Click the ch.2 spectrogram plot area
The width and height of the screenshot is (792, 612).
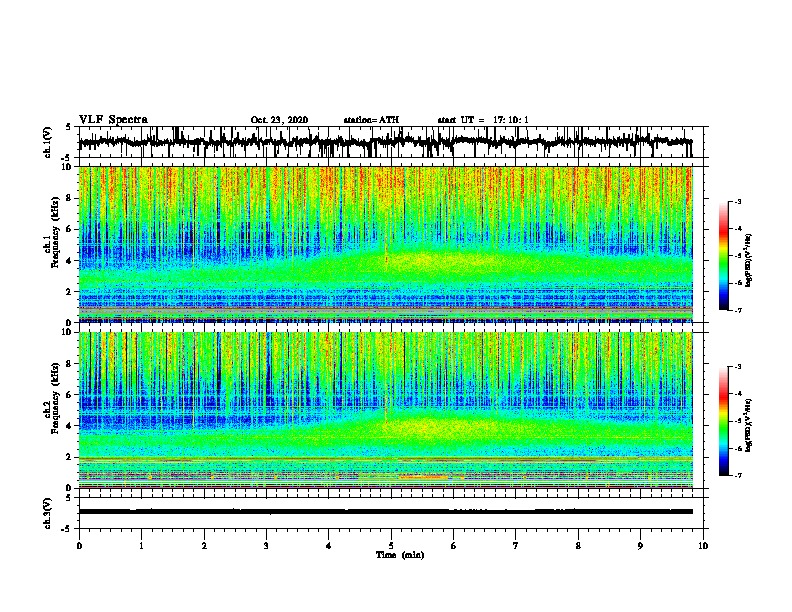tap(386, 410)
